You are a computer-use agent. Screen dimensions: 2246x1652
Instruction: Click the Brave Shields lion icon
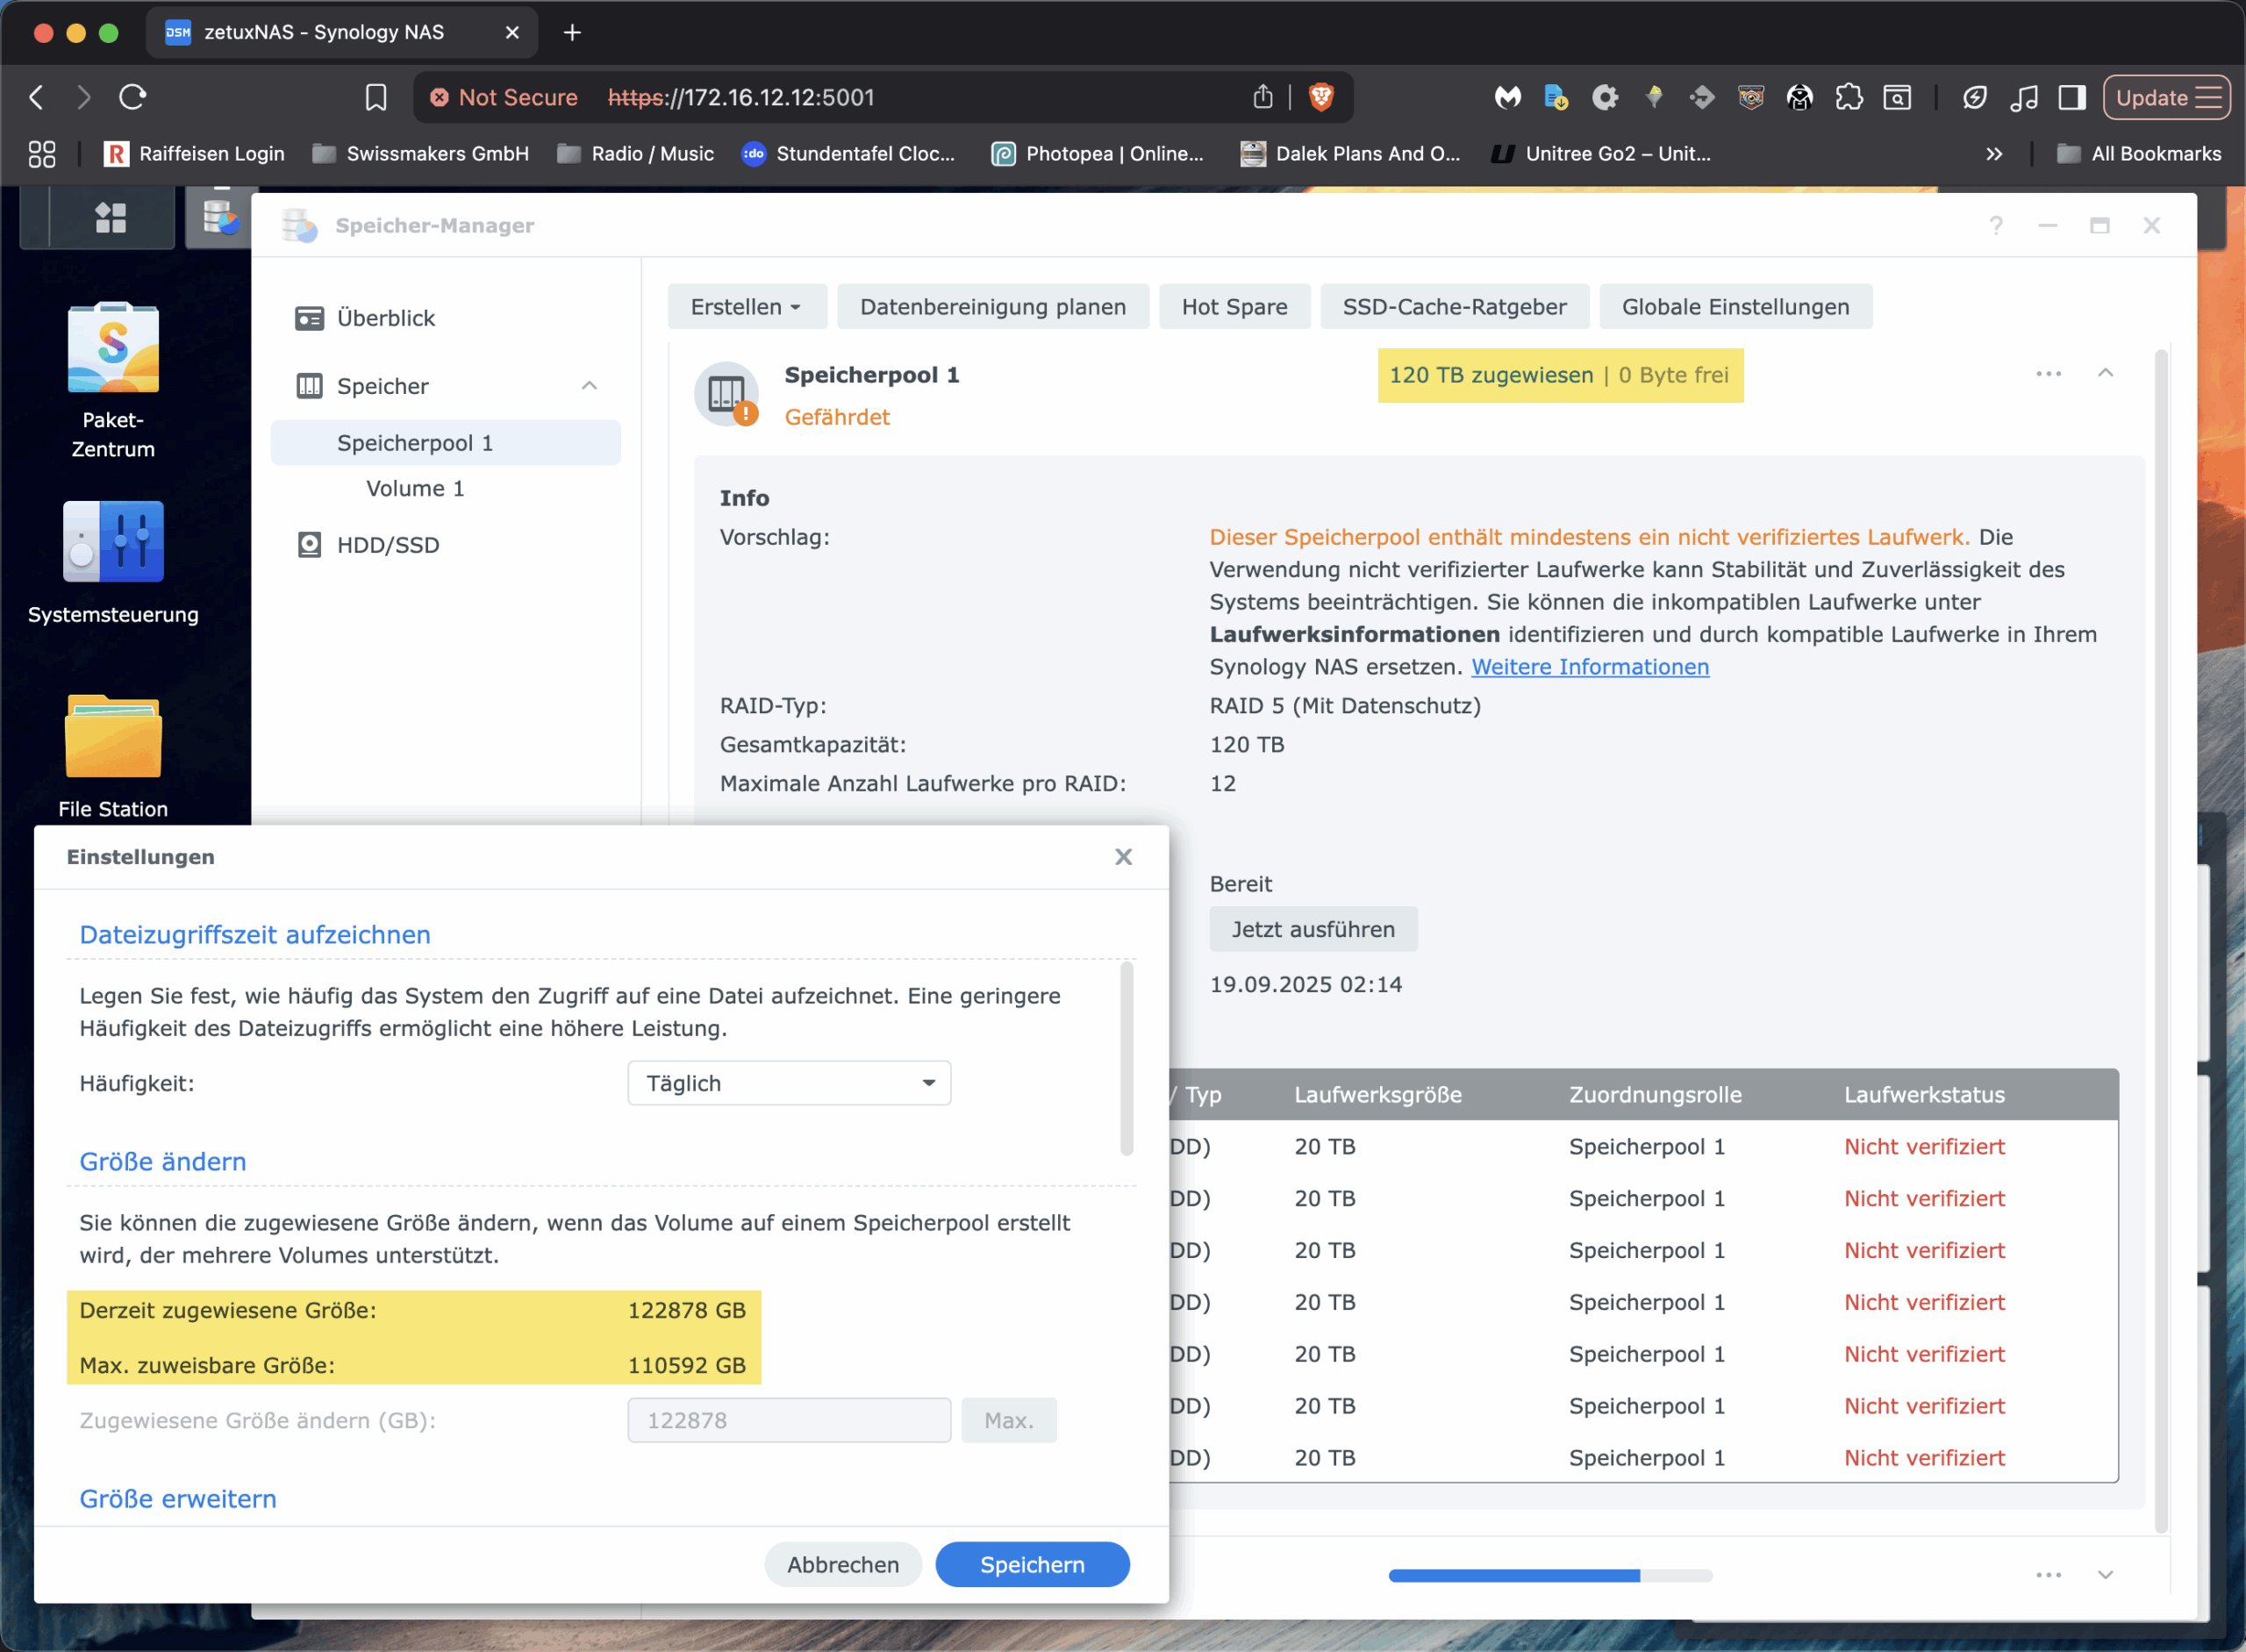coord(1321,97)
